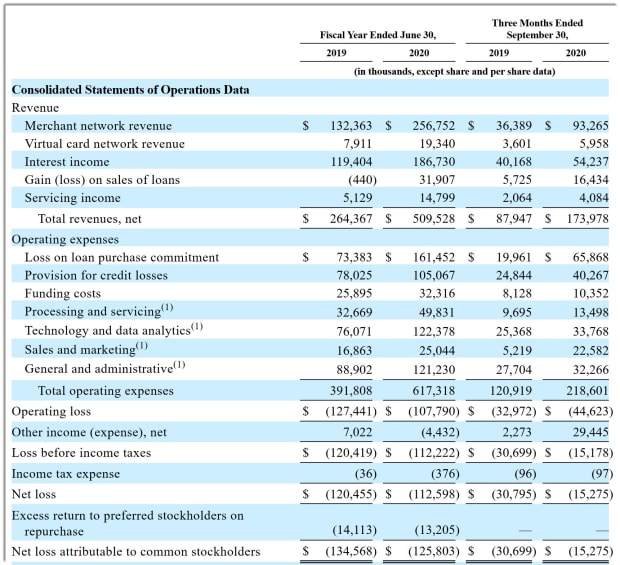
Task: Select the 'Three Months Ended September 30,' header
Action: pos(537,29)
